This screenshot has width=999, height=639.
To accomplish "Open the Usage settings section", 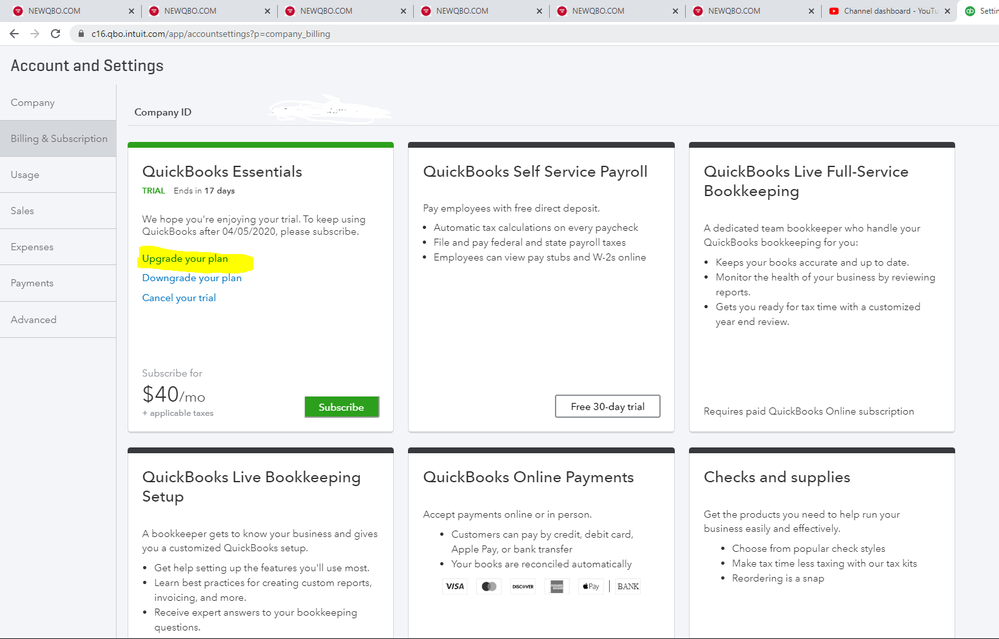I will [x=58, y=175].
